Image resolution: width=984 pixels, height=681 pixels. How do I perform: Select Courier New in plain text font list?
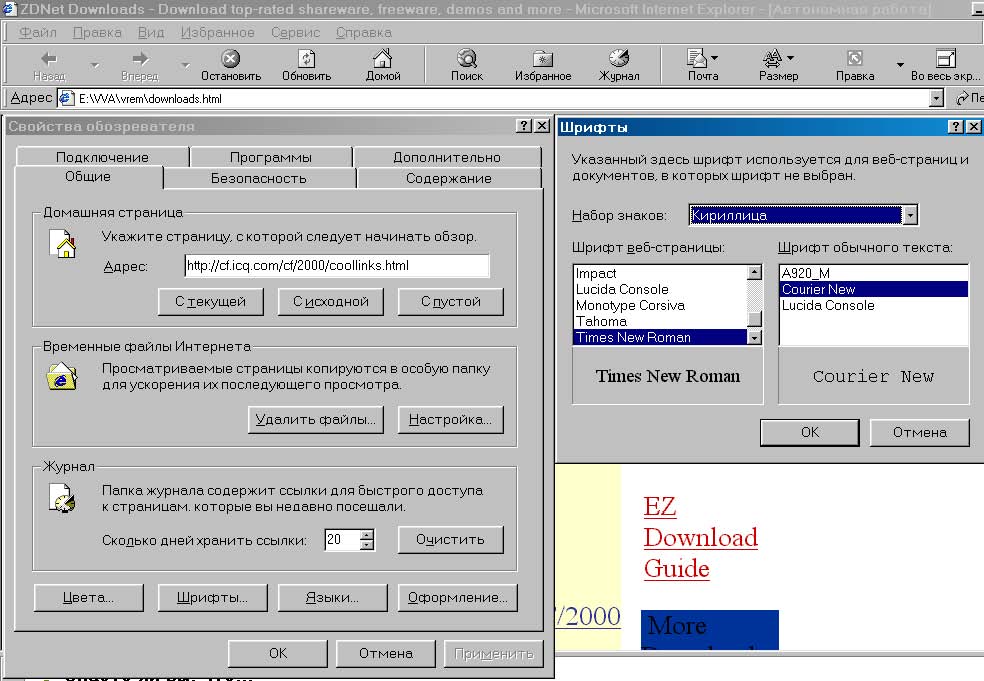coord(874,289)
